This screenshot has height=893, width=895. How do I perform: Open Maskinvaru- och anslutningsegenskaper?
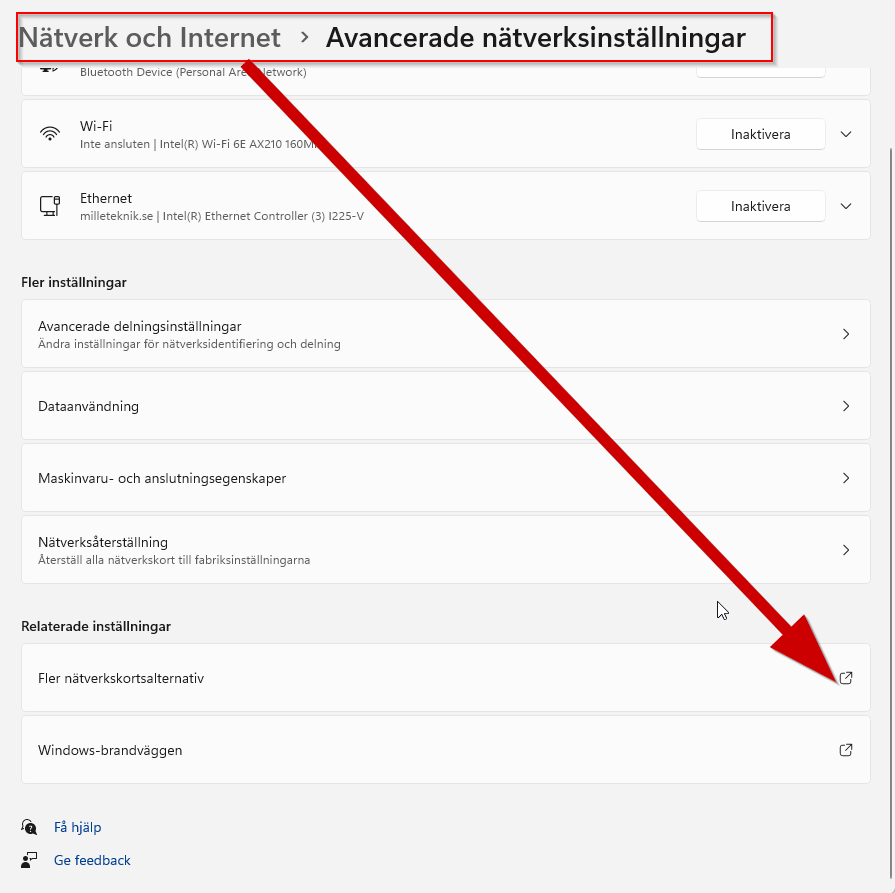click(446, 478)
